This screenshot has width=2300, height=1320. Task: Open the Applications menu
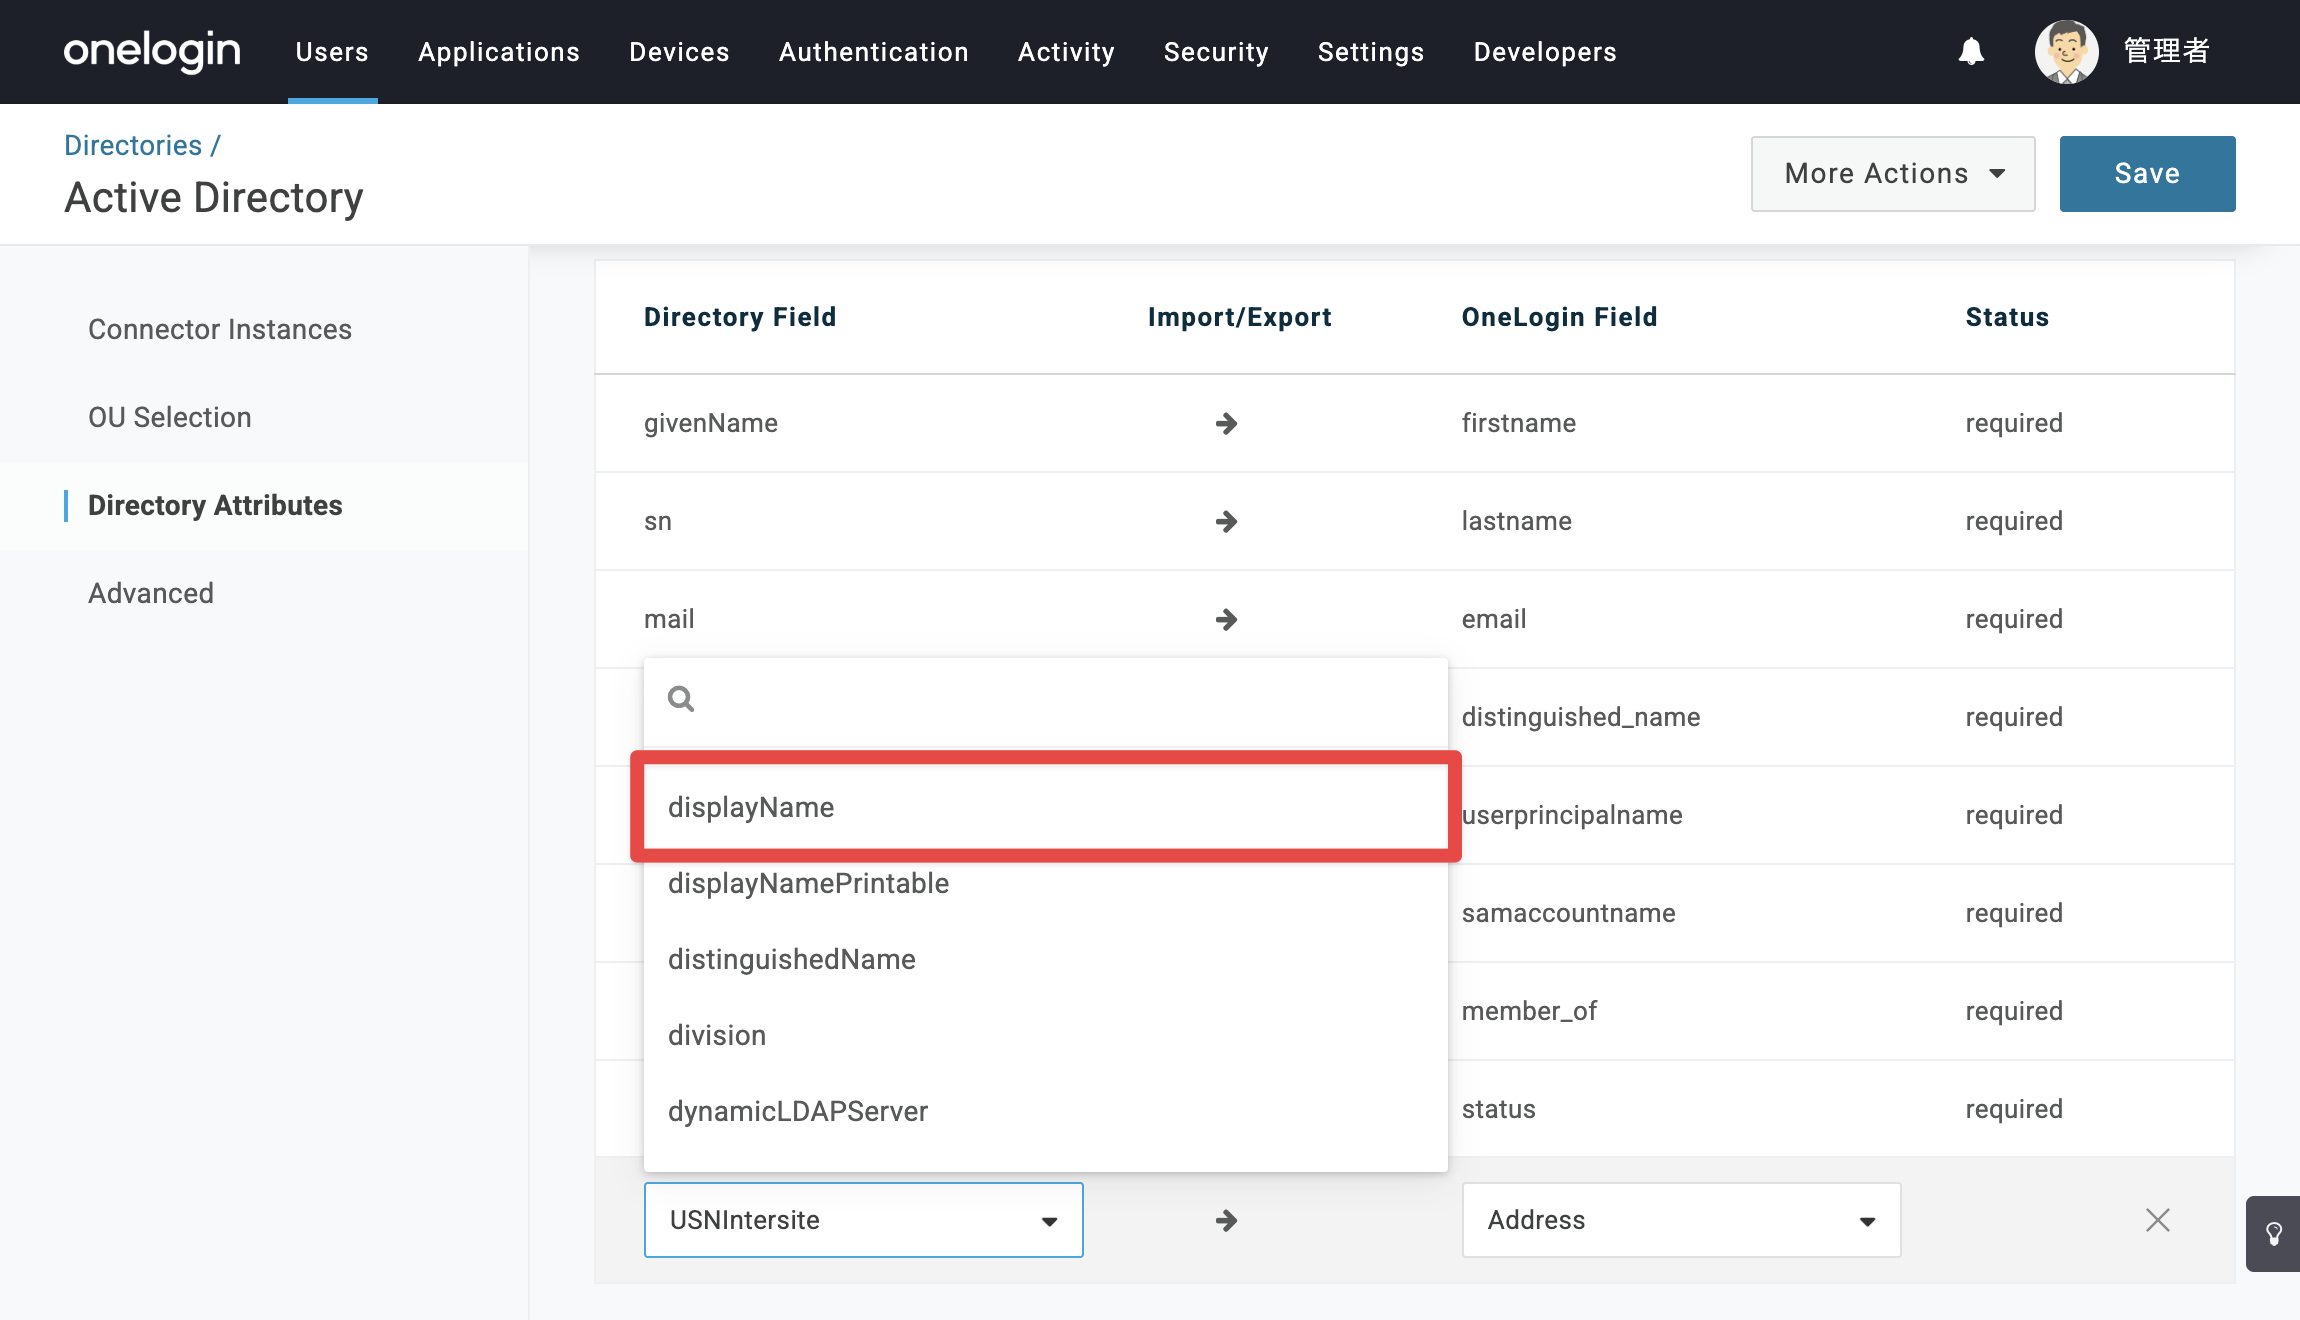coord(499,52)
